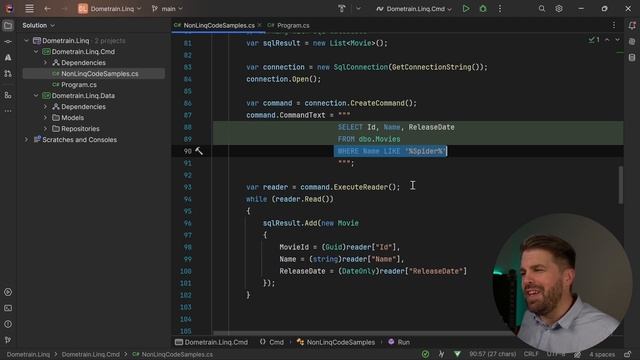
Task: Click the green analysis status check icon
Action: pos(425,354)
